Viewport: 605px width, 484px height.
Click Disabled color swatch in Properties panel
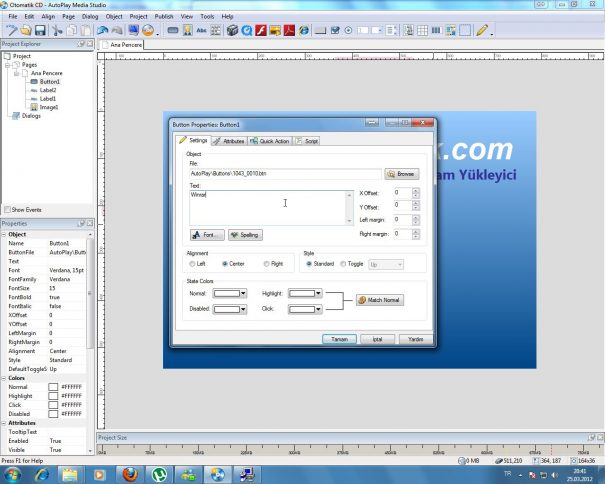click(x=53, y=414)
